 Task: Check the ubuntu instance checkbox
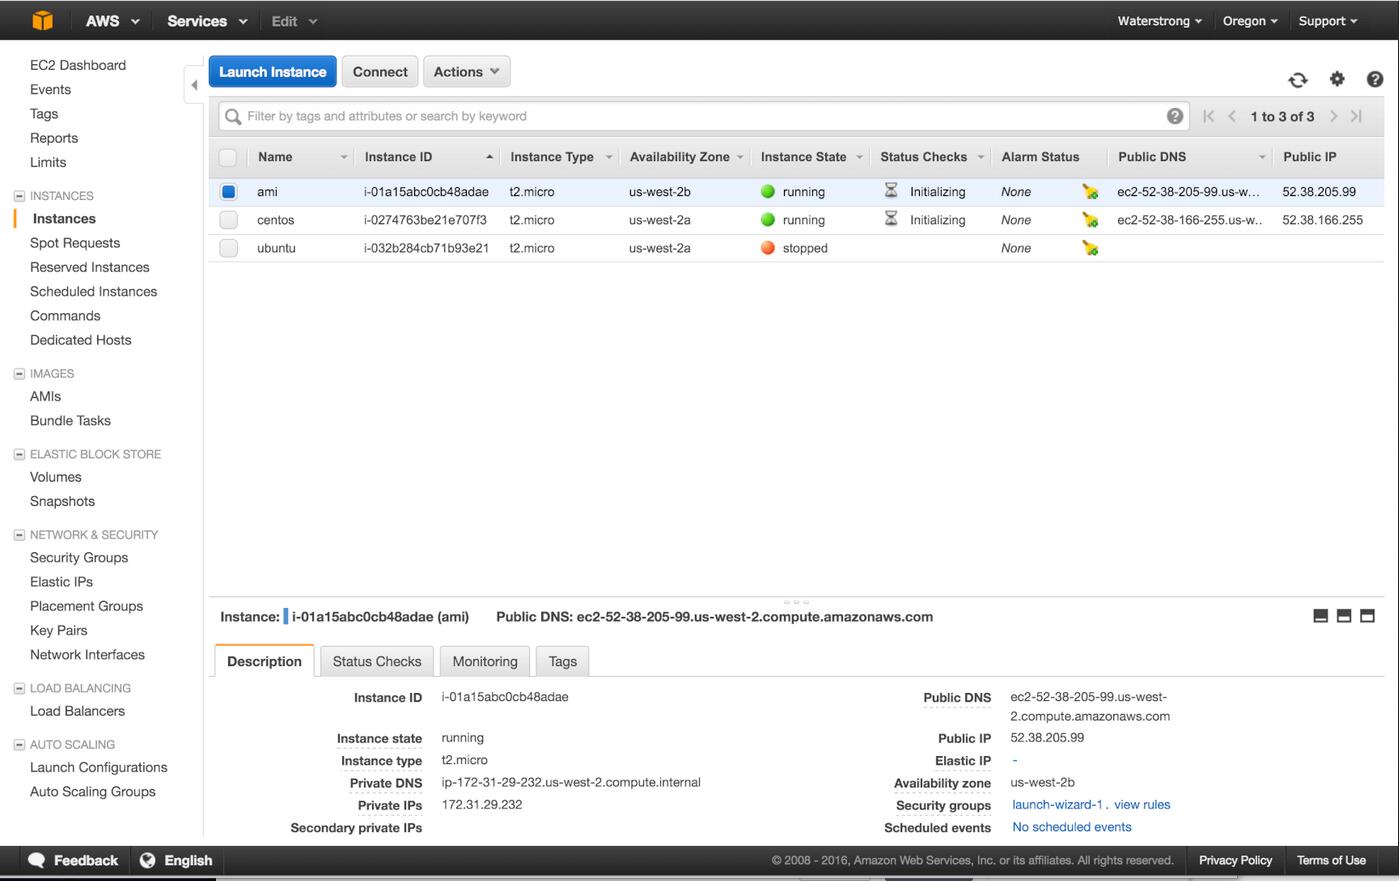pyautogui.click(x=228, y=248)
